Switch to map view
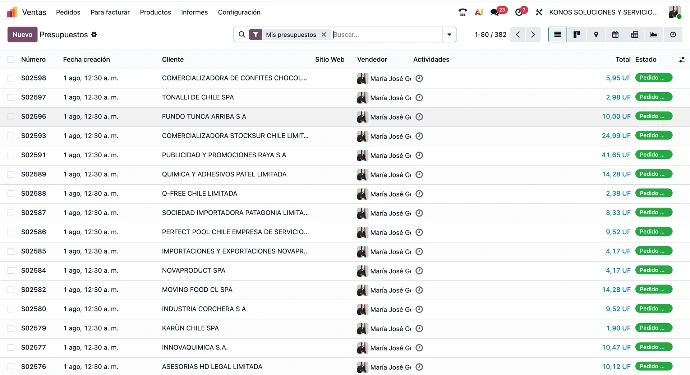 (596, 34)
